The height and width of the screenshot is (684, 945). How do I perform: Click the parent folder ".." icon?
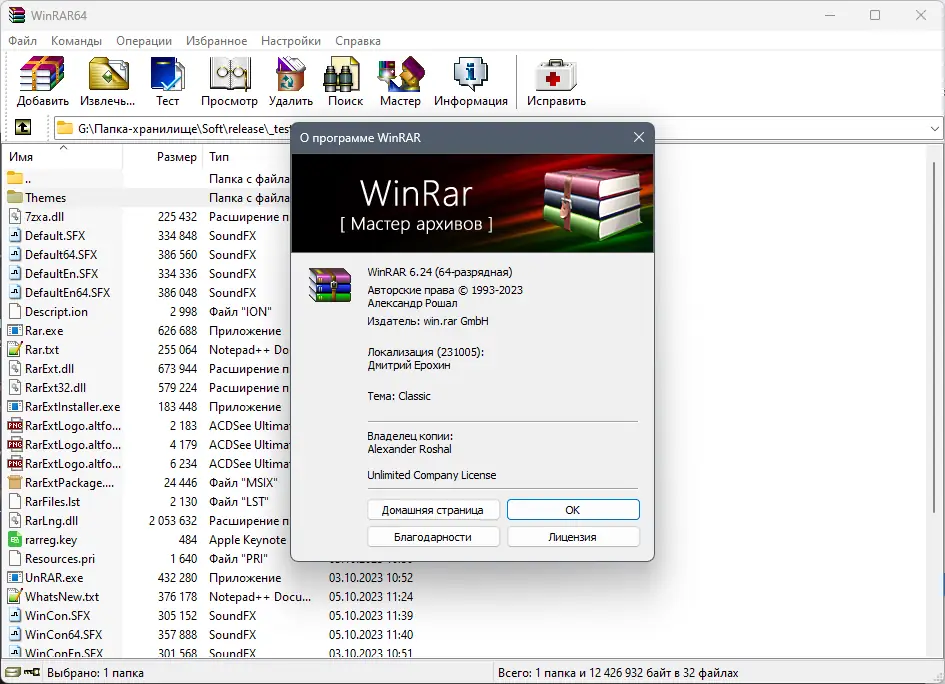(x=14, y=178)
